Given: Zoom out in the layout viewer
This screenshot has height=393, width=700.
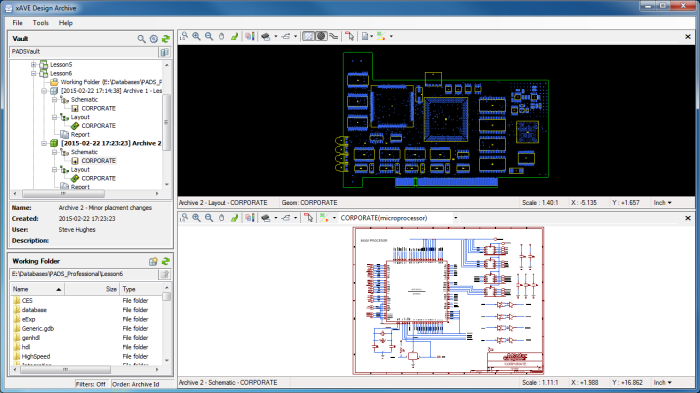Looking at the screenshot, I should click(208, 37).
